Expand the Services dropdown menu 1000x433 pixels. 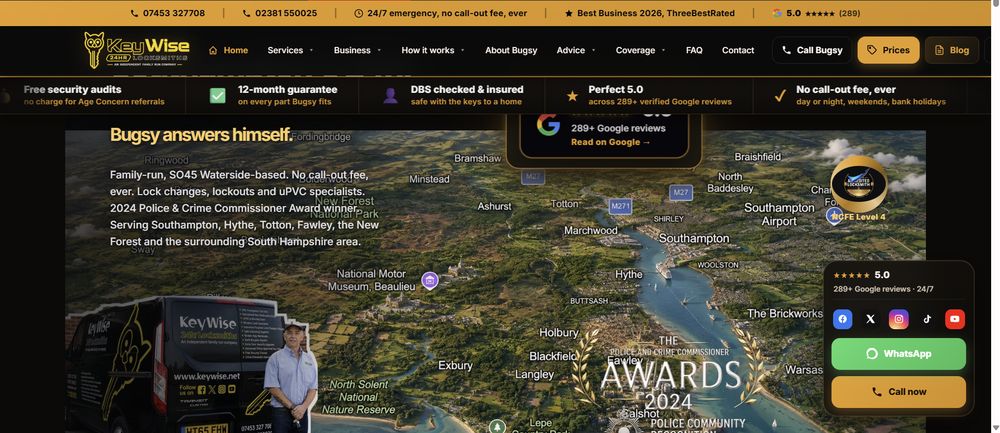click(290, 50)
